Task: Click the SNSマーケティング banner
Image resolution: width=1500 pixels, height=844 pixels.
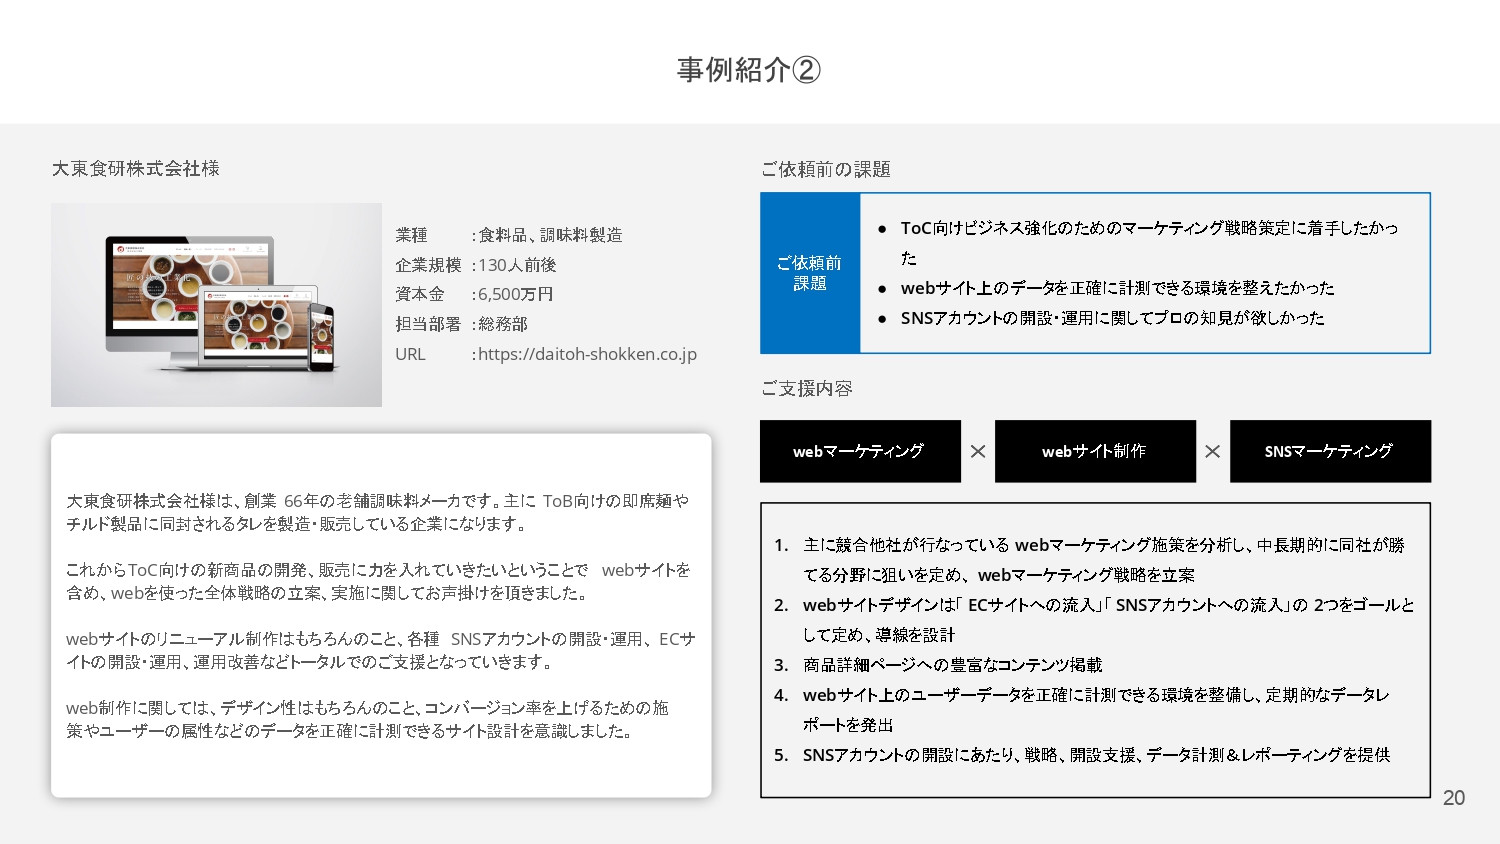Action: pyautogui.click(x=1330, y=451)
